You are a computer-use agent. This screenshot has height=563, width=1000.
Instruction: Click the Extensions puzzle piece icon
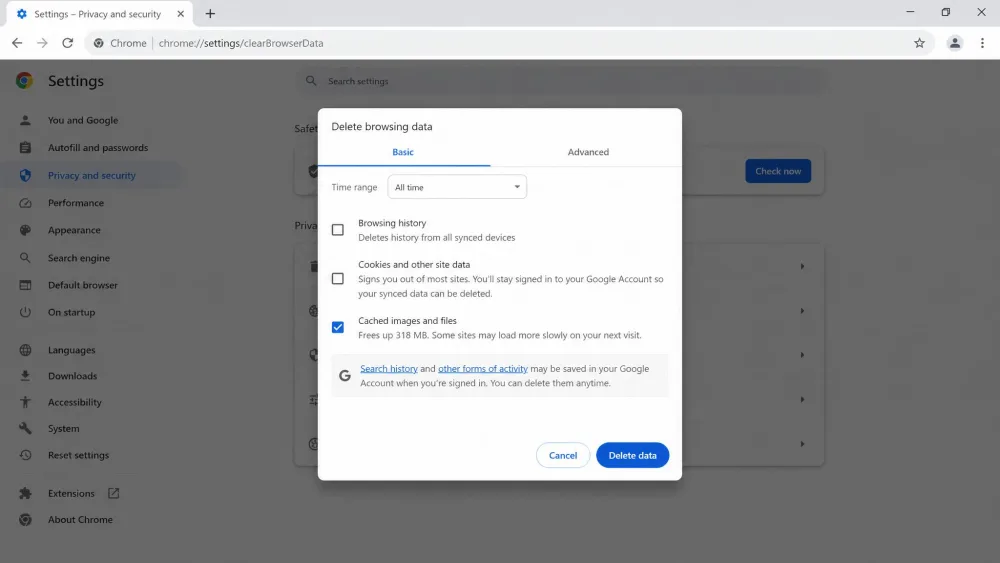point(25,494)
